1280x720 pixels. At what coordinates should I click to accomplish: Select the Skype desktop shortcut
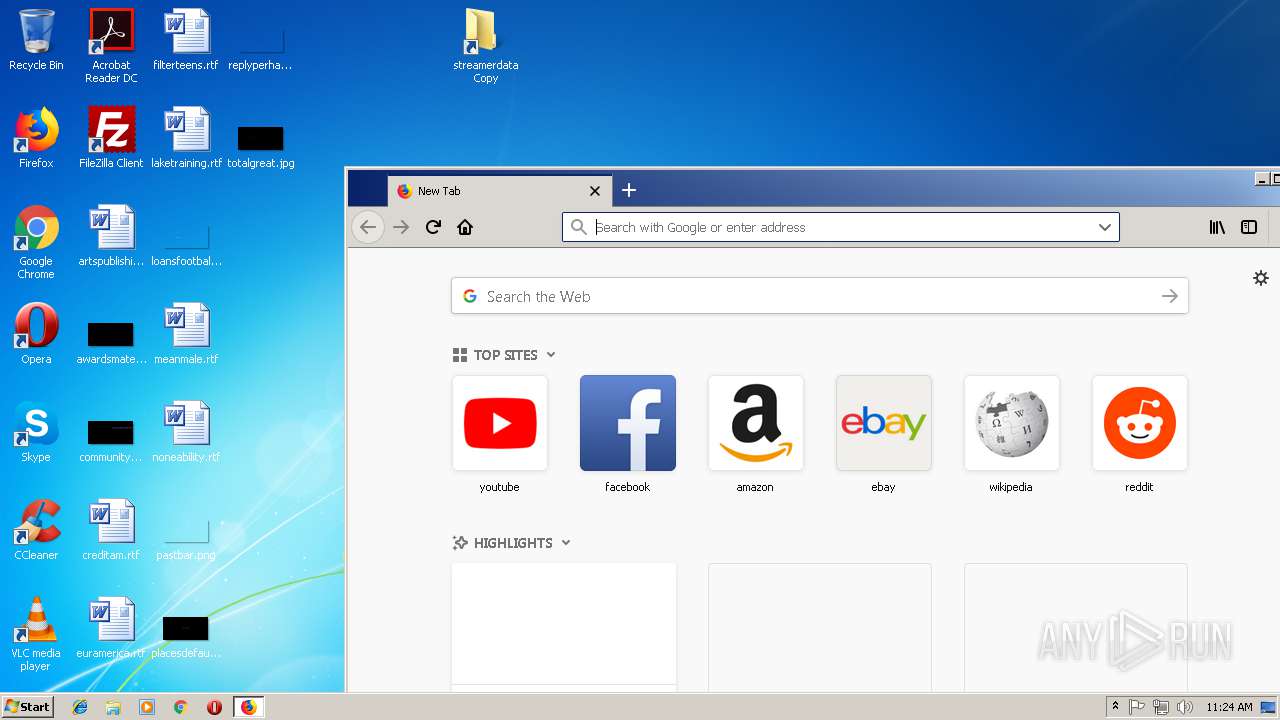[x=36, y=432]
